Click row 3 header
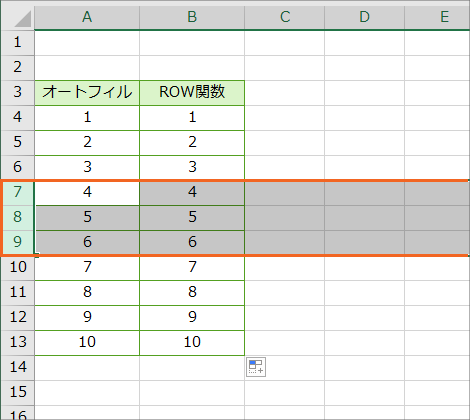This screenshot has height=420, width=470. pos(18,93)
